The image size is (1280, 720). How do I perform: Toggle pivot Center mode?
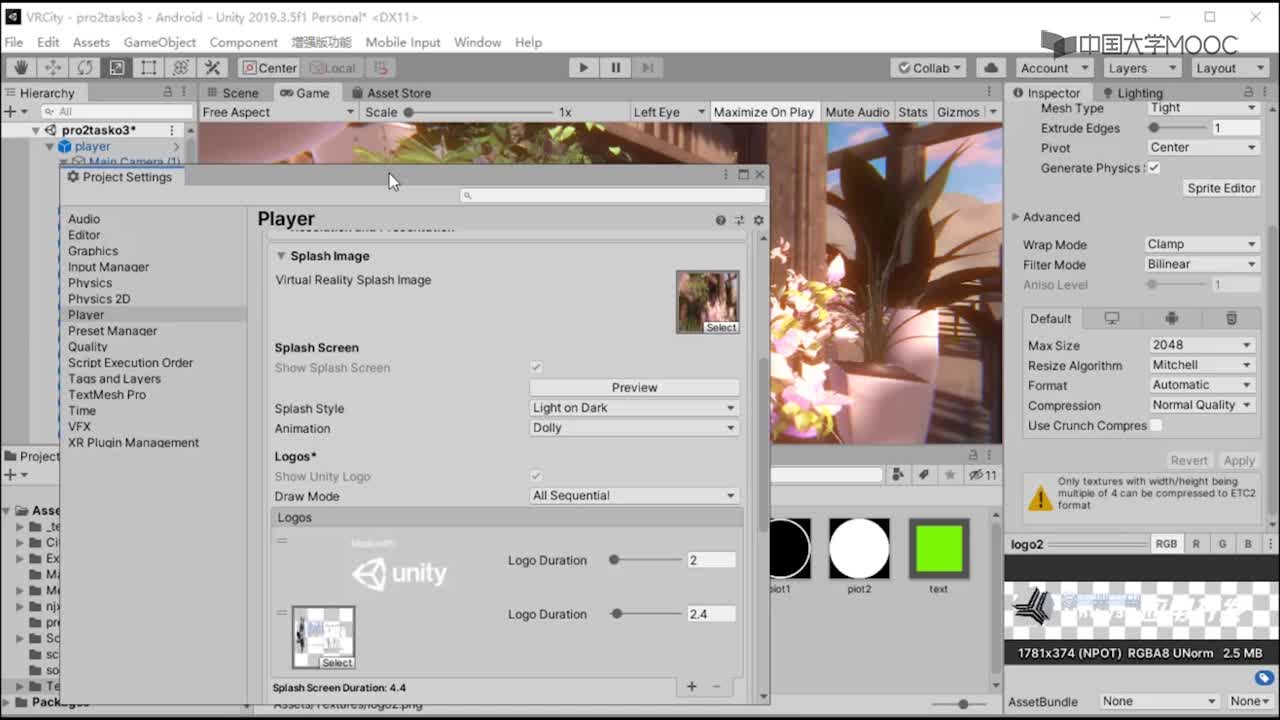click(x=269, y=68)
